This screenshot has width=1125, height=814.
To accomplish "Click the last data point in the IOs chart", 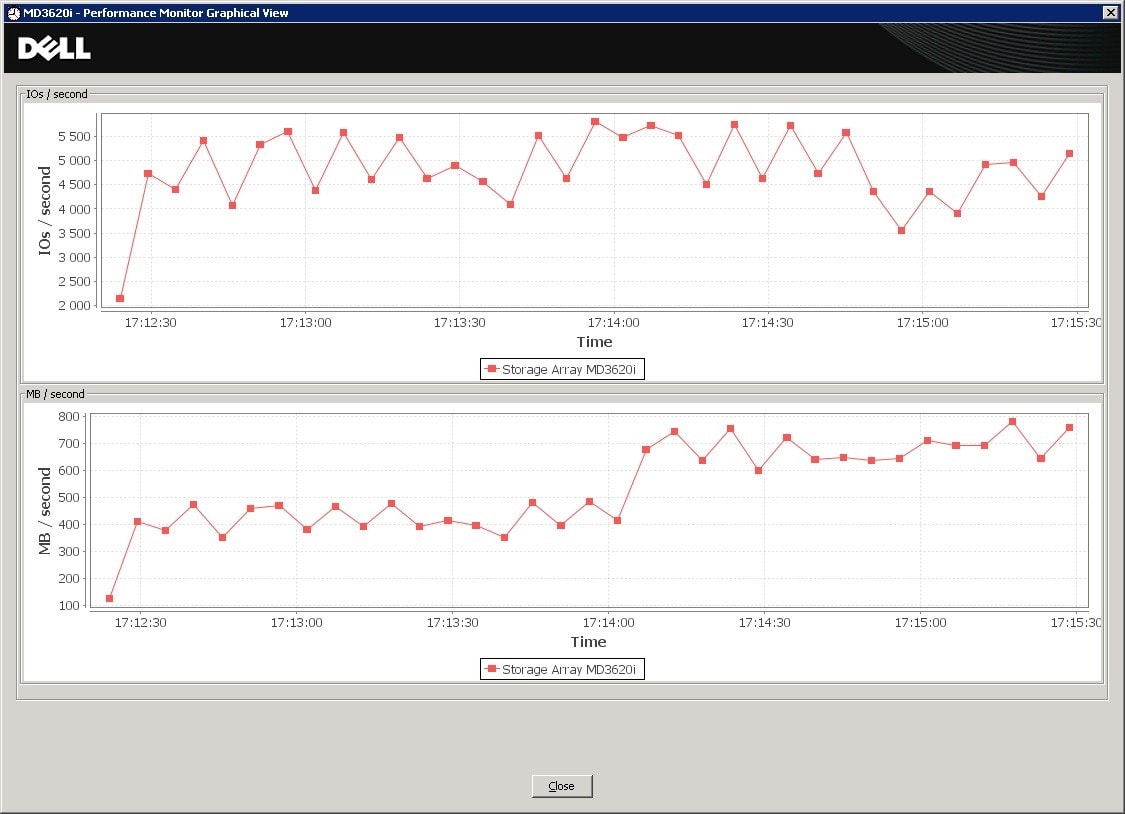I will point(1069,153).
